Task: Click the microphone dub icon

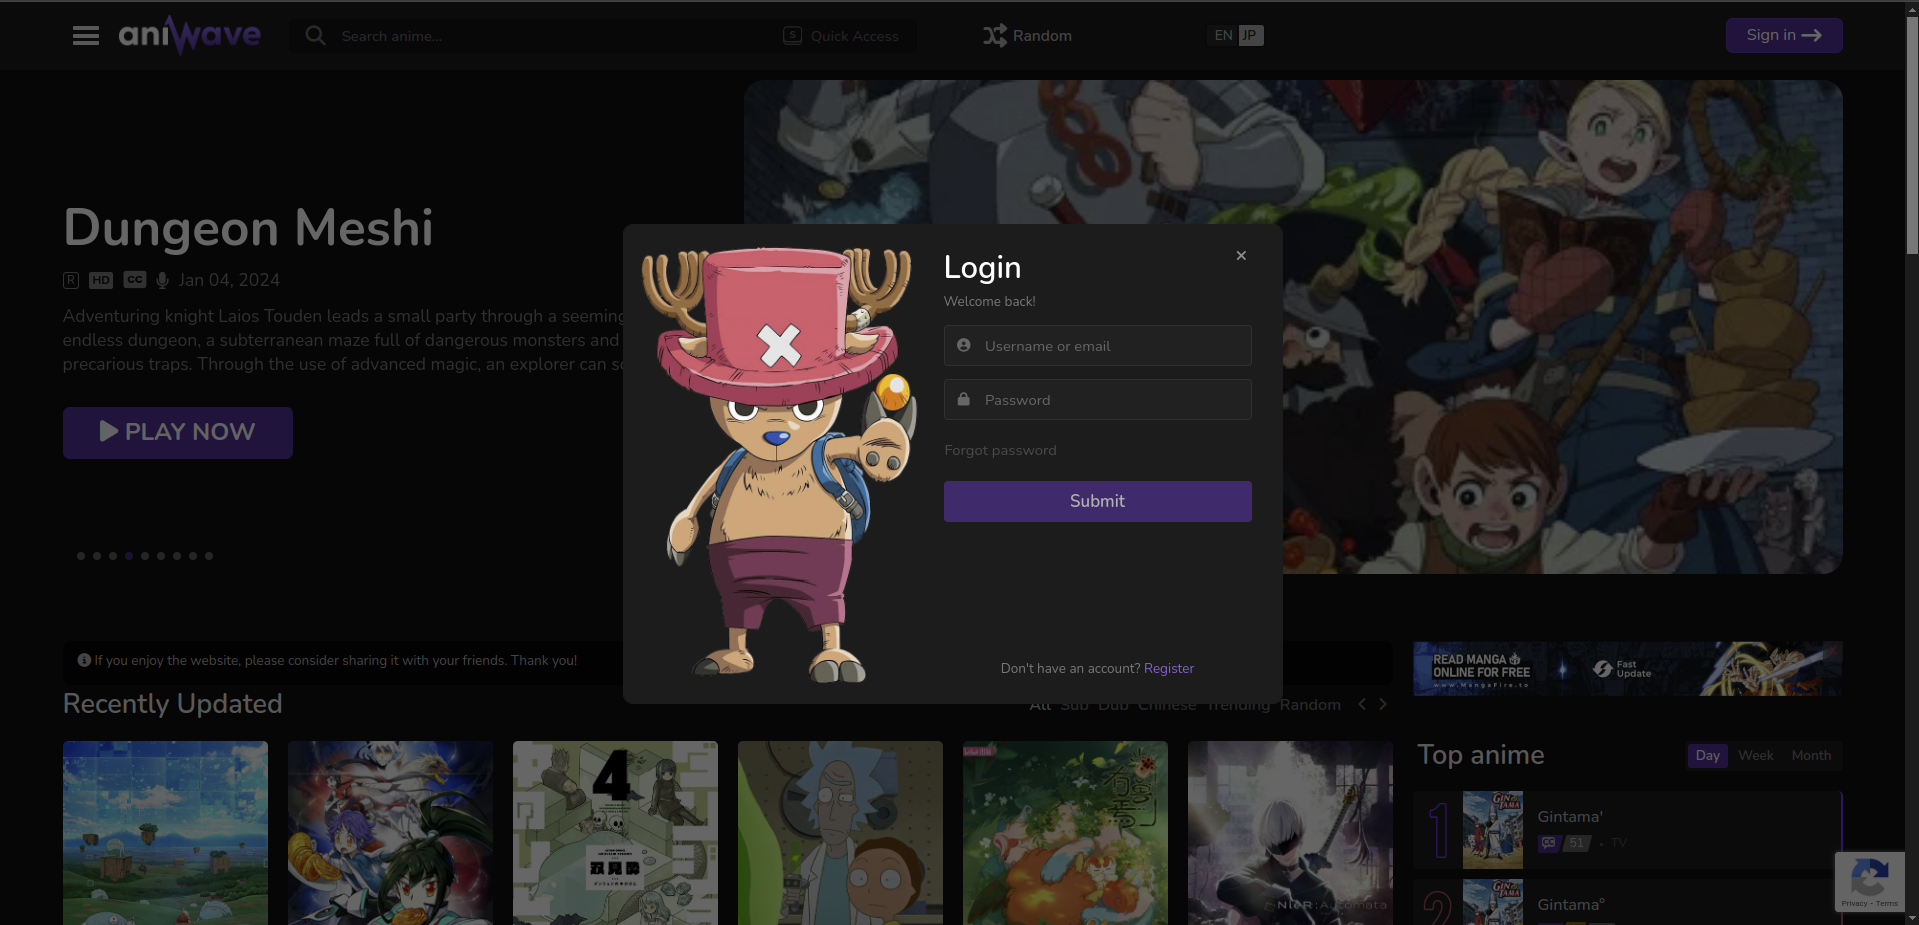Action: pos(162,280)
